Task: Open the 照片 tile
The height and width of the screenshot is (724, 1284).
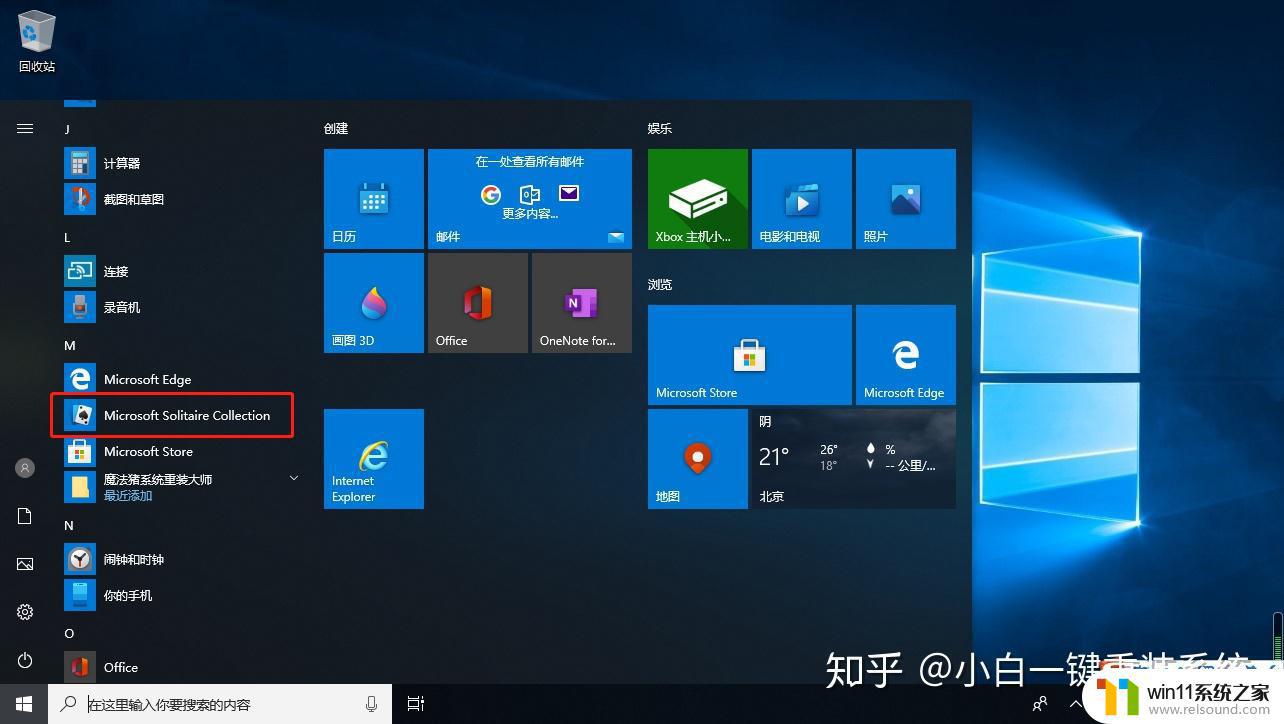Action: click(x=906, y=199)
